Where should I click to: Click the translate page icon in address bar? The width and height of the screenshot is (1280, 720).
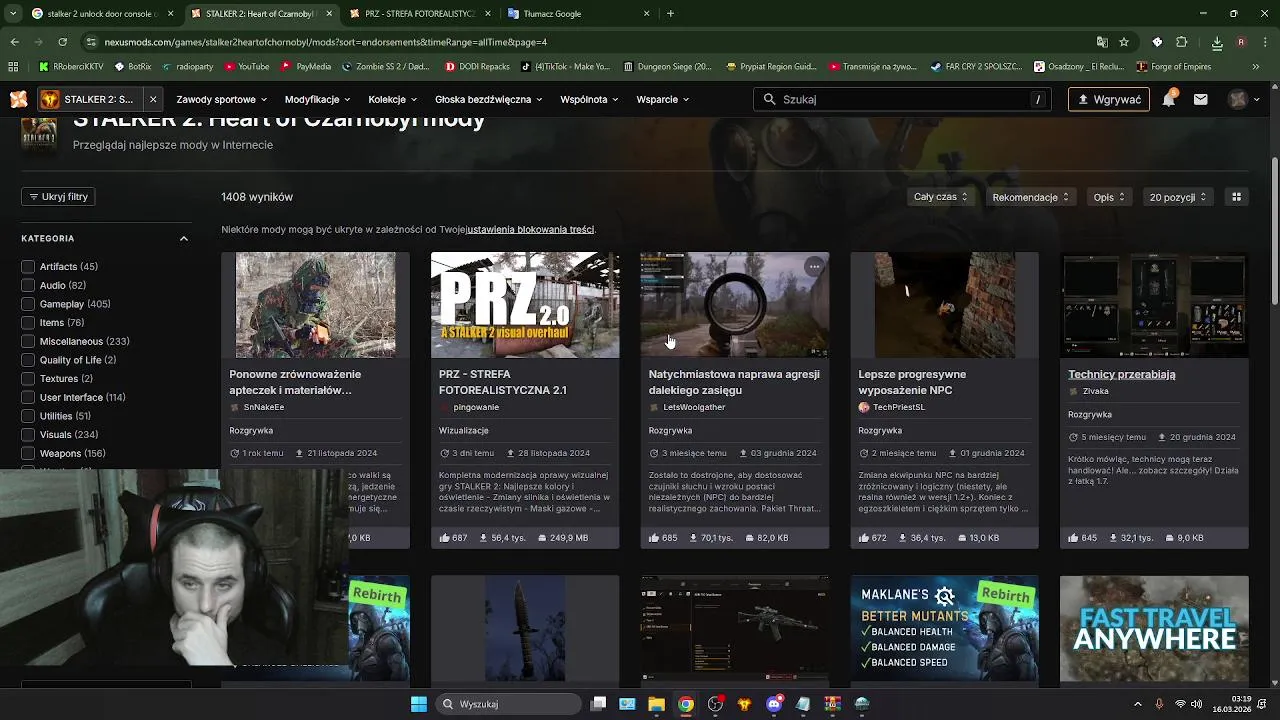(1102, 42)
